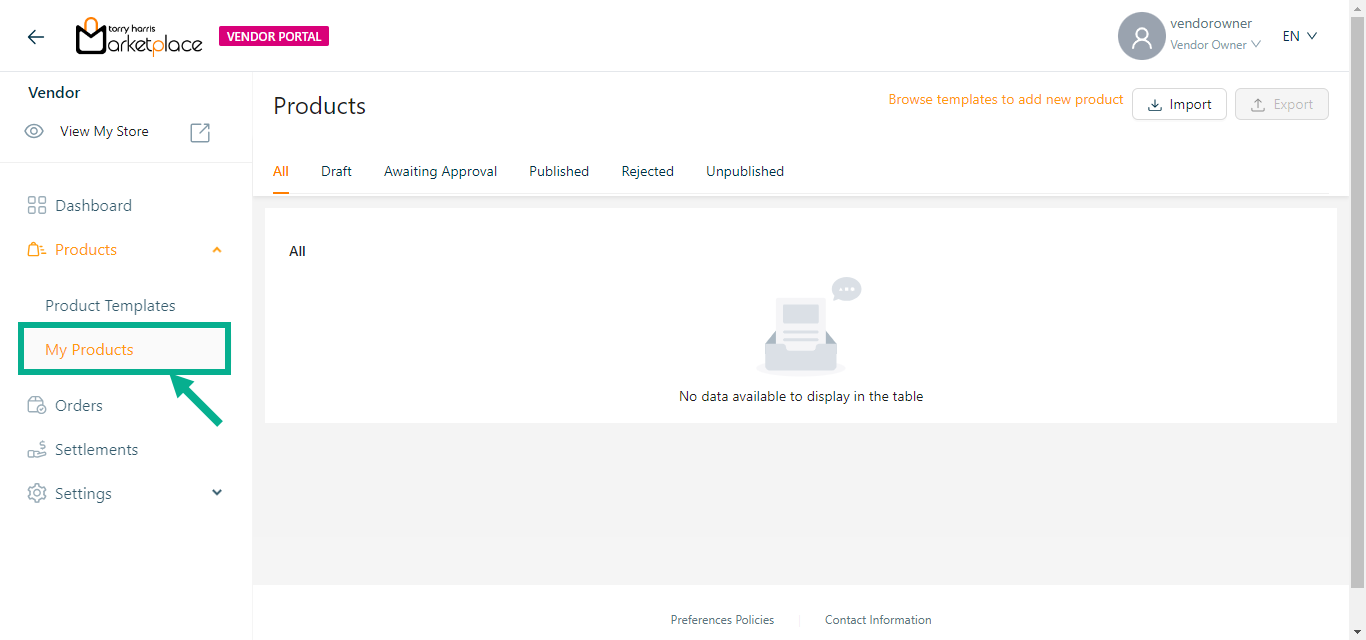Open the Vendor Owner account dropdown
Screen dimensions: 1366x640
pyautogui.click(x=1215, y=45)
